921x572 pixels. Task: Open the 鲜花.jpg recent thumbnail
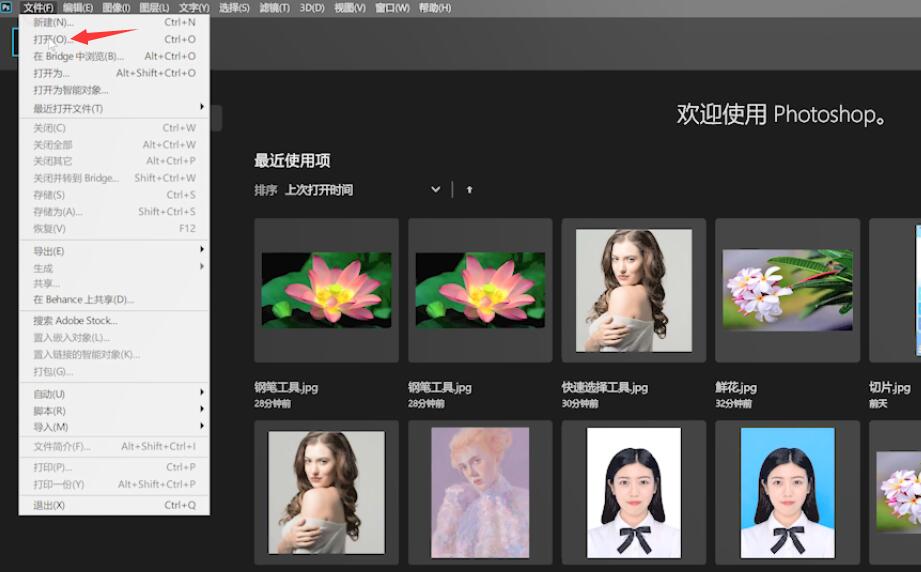coord(788,290)
